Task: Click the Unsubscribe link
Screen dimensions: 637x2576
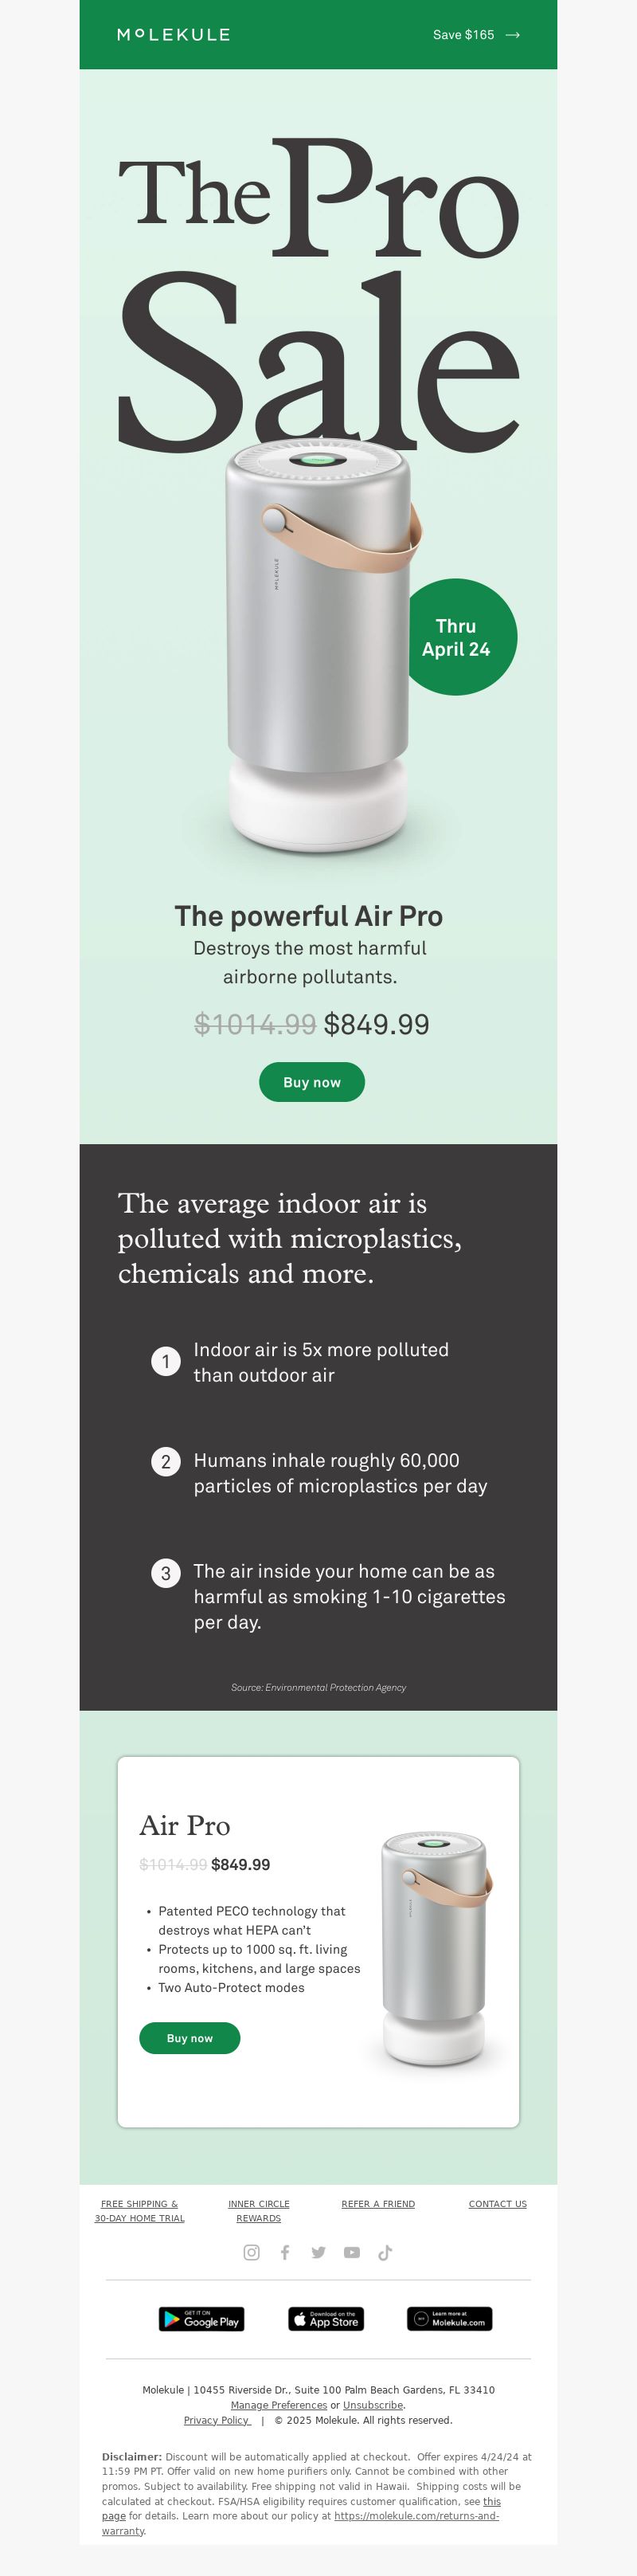Action: (373, 2405)
